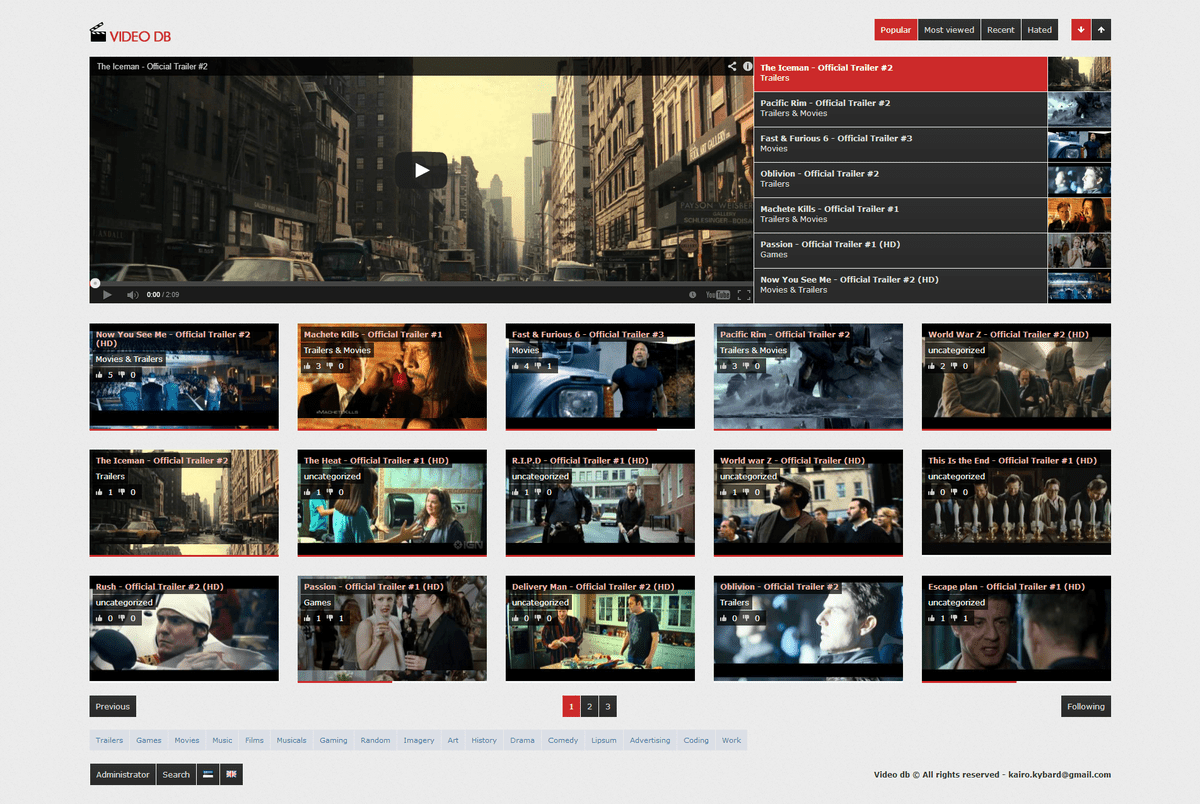Screen dimensions: 1200x804
Task: Click the Following page button
Action: tap(1085, 707)
